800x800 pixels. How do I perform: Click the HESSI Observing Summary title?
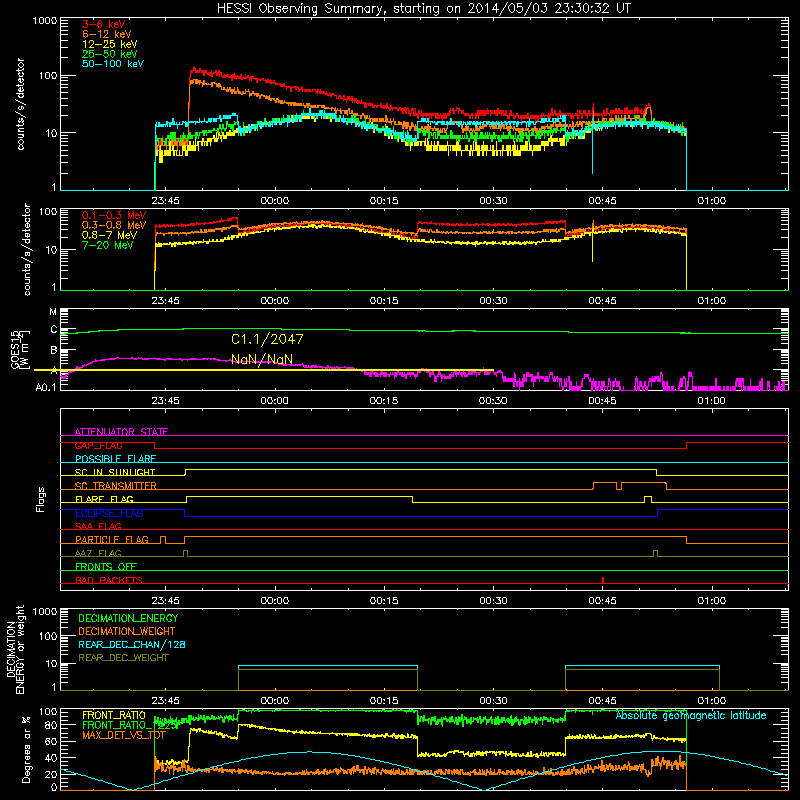pyautogui.click(x=423, y=9)
